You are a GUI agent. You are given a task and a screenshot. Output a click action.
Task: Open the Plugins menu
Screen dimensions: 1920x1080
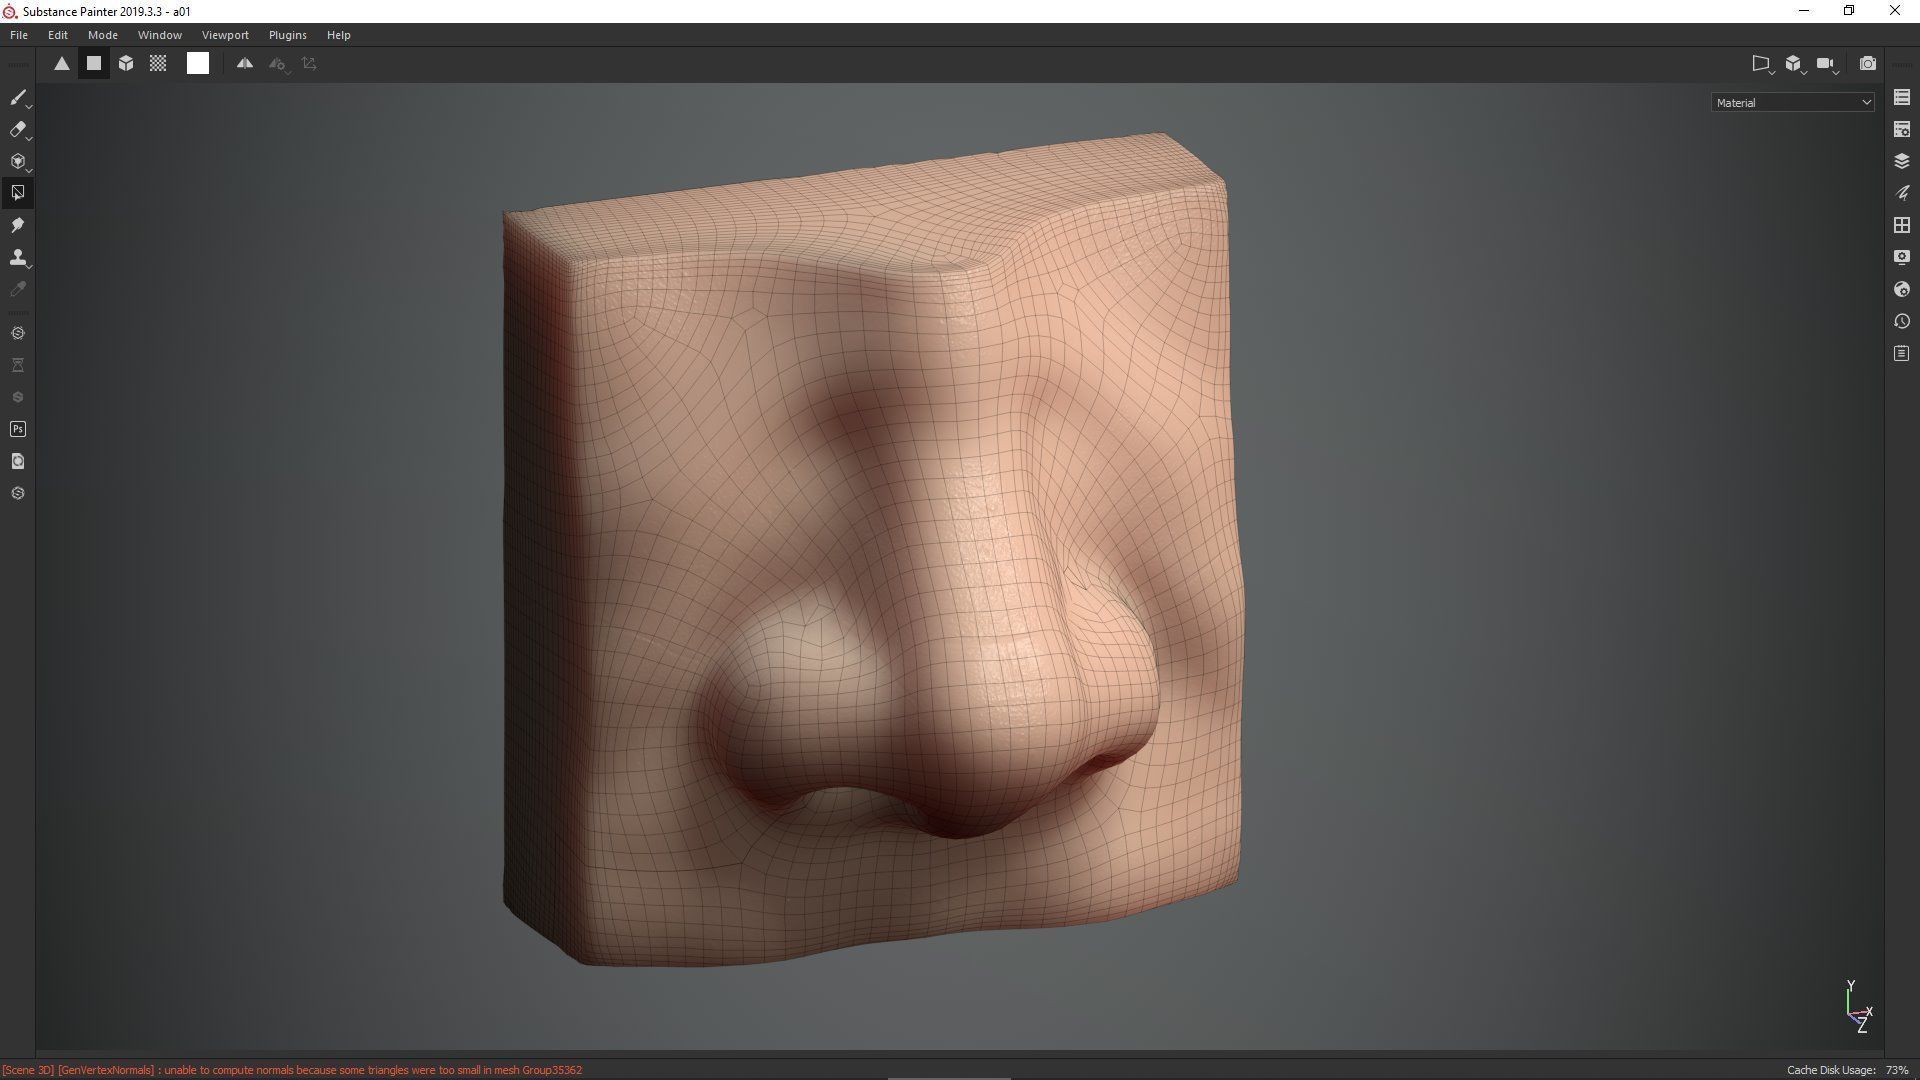coord(288,35)
